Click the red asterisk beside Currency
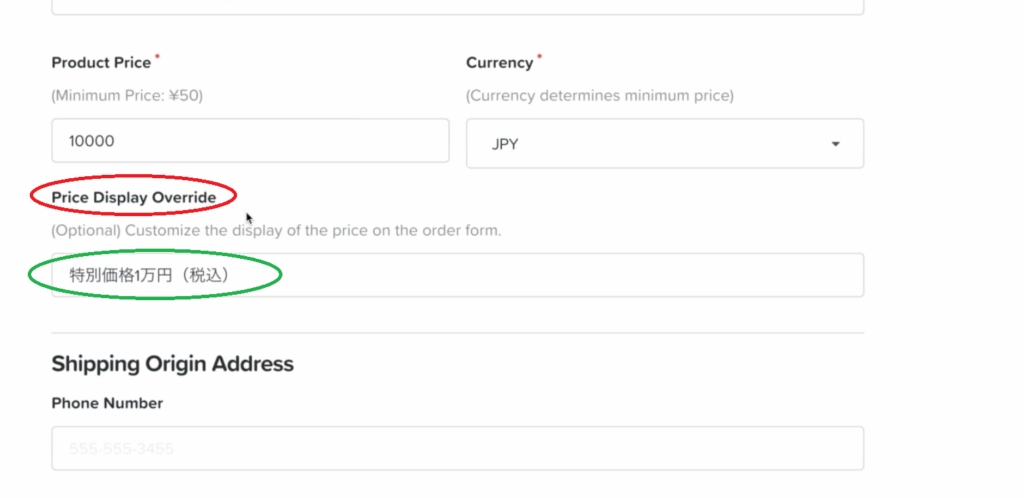The image size is (1024, 498). pos(540,58)
